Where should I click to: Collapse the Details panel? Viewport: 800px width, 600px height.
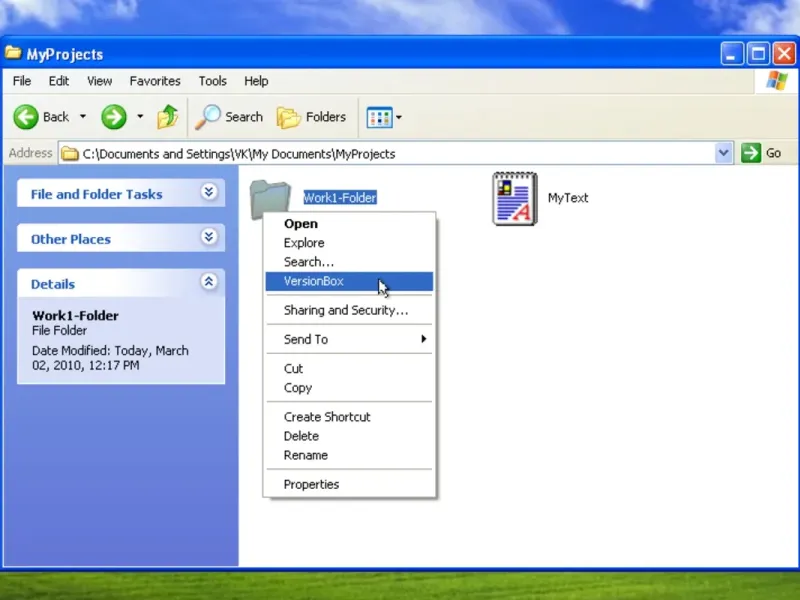[209, 282]
